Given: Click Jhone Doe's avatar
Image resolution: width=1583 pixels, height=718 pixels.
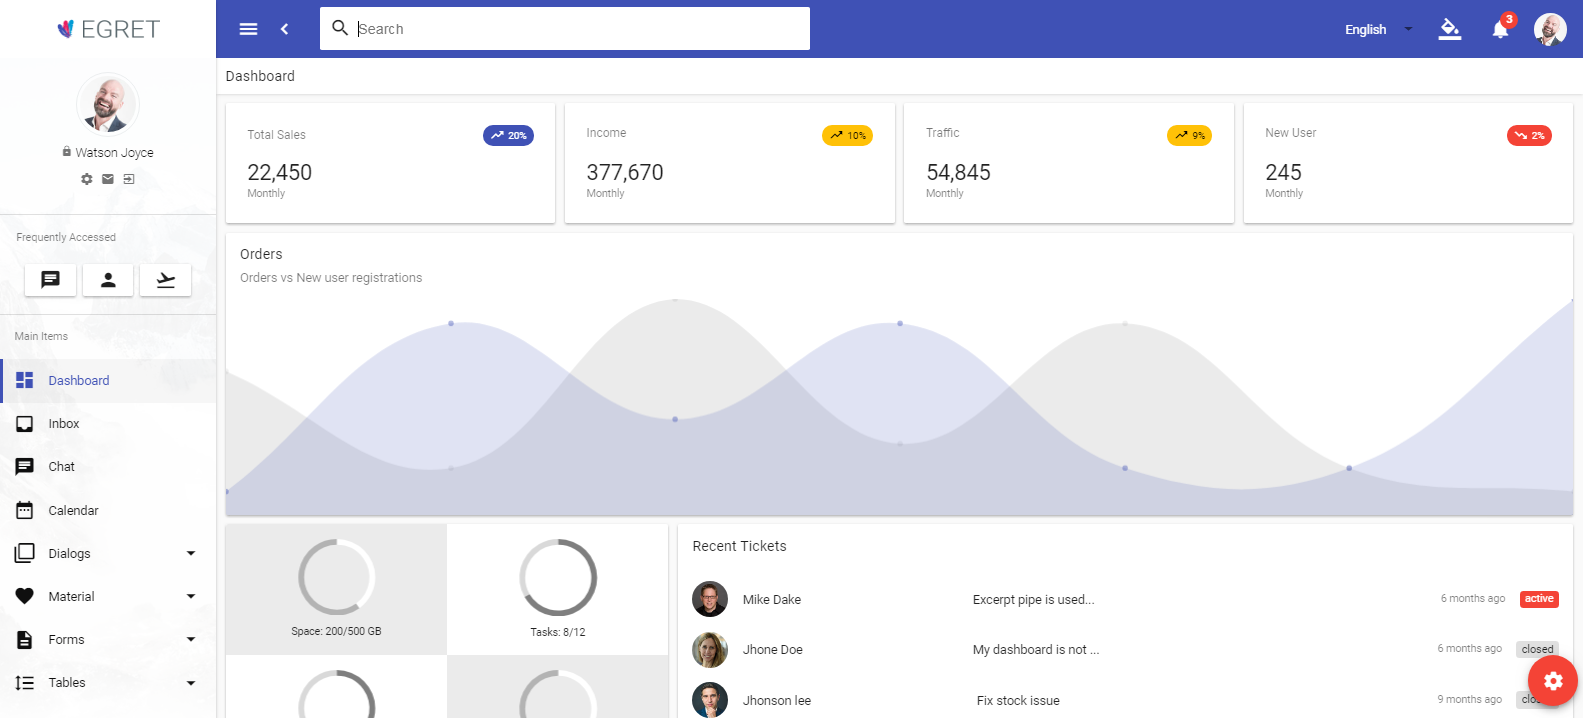Looking at the screenshot, I should (710, 650).
